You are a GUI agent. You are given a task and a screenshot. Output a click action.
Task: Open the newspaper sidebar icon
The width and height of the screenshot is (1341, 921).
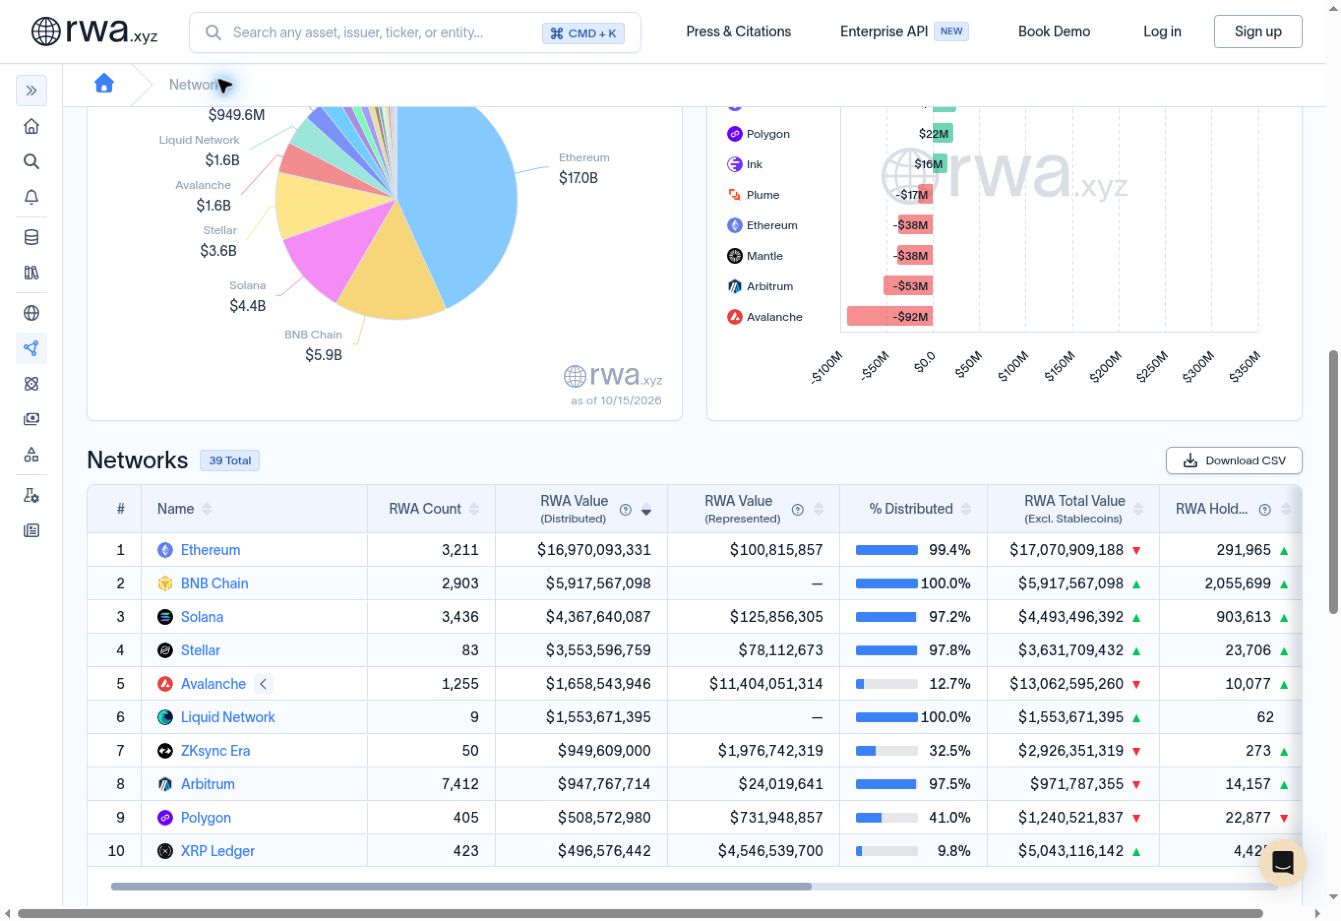point(31,530)
